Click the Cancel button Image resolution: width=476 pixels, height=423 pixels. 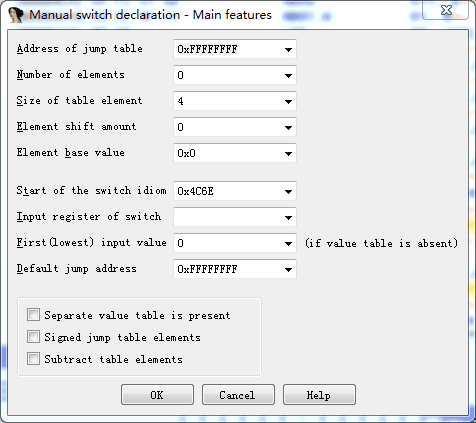pyautogui.click(x=238, y=395)
